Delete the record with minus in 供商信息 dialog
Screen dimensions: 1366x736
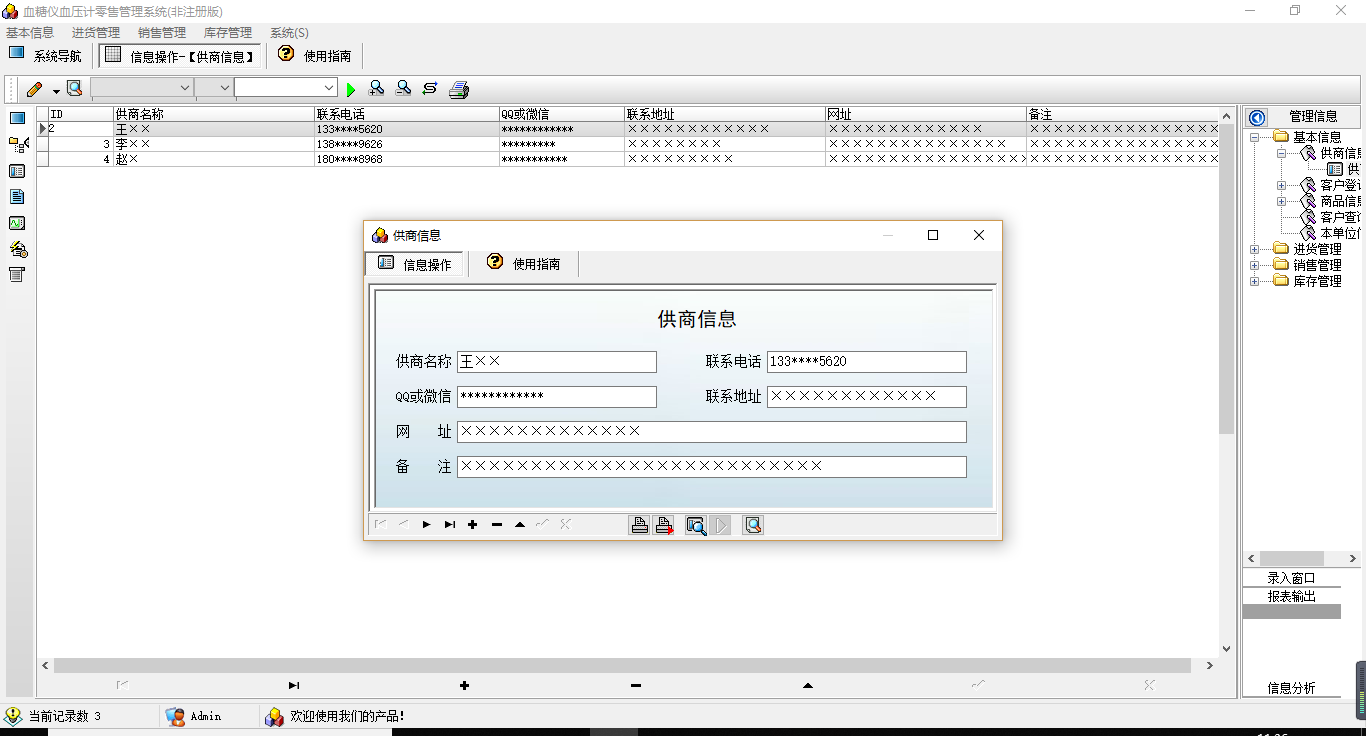pos(496,525)
